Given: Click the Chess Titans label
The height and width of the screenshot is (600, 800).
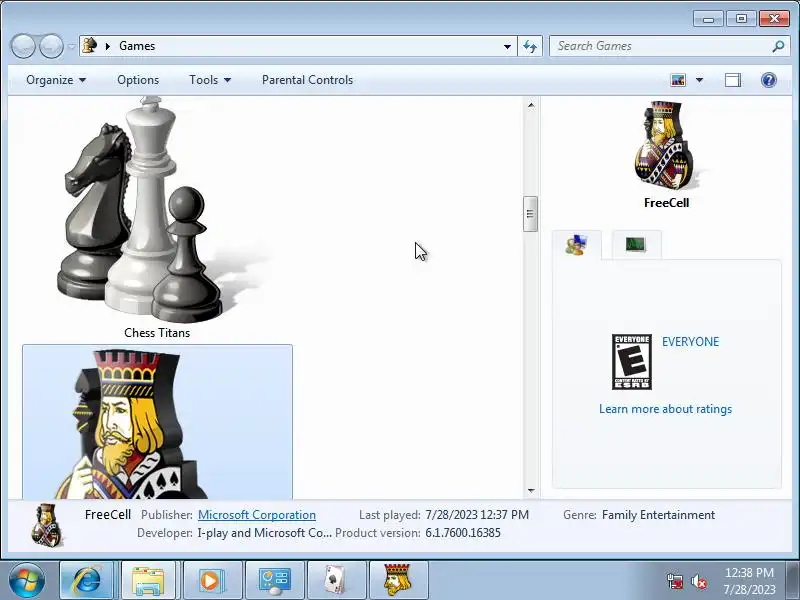Looking at the screenshot, I should pos(157,333).
